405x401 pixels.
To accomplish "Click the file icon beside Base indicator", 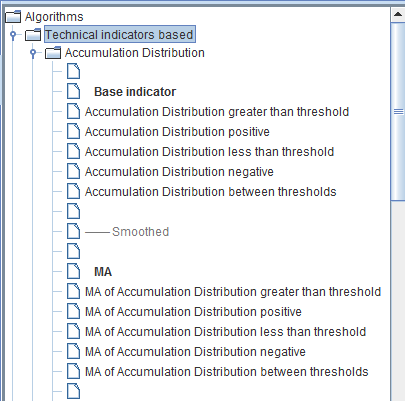I will [x=73, y=91].
